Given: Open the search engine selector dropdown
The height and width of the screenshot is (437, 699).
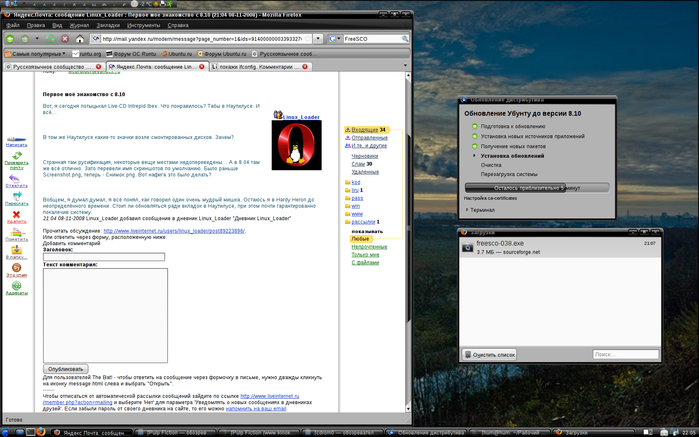Looking at the screenshot, I should click(x=334, y=39).
